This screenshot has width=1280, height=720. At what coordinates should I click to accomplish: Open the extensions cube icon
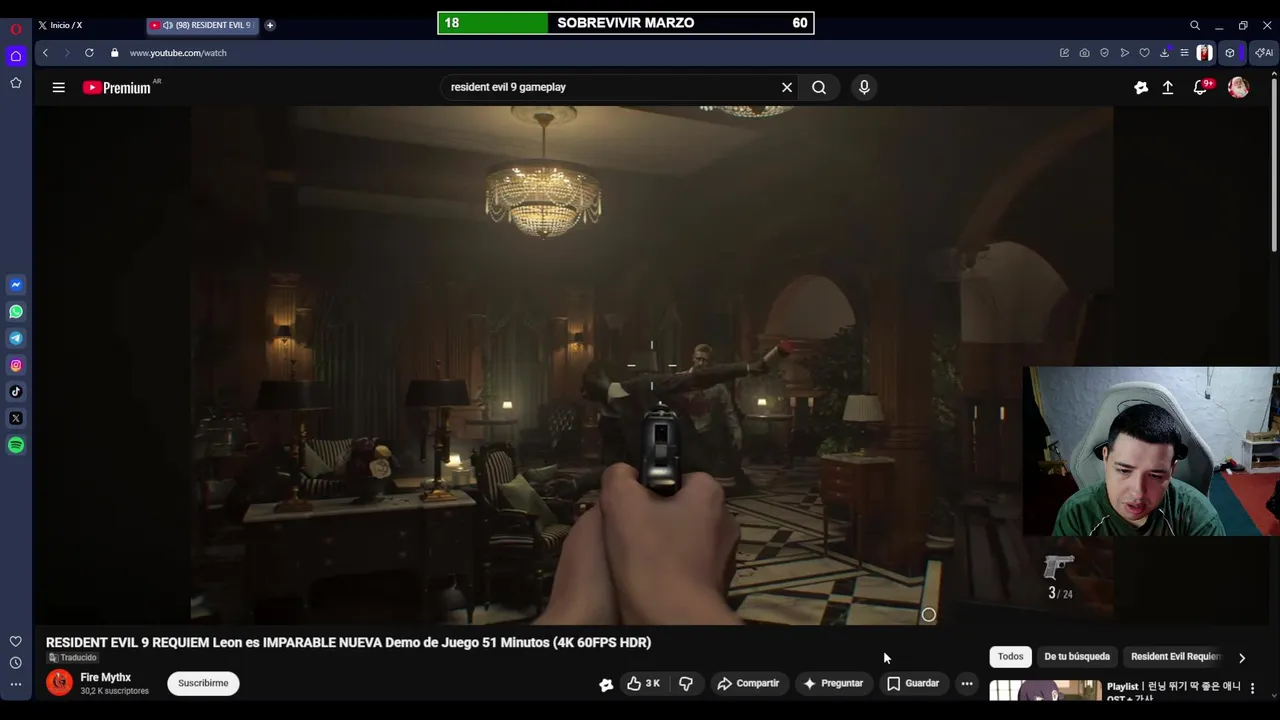(1230, 53)
